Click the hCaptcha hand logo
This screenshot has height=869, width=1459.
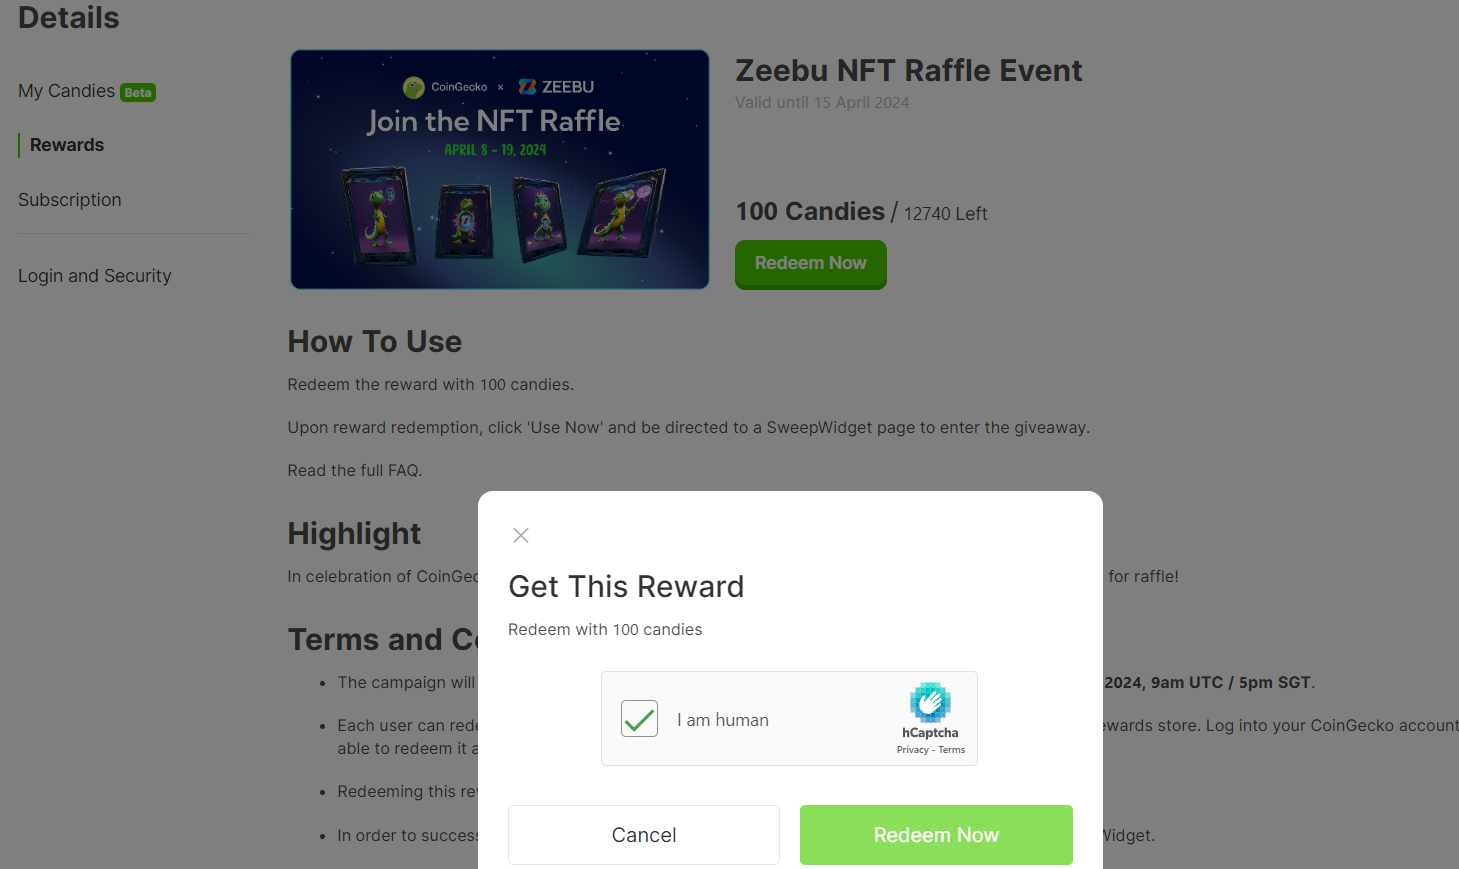click(x=930, y=702)
